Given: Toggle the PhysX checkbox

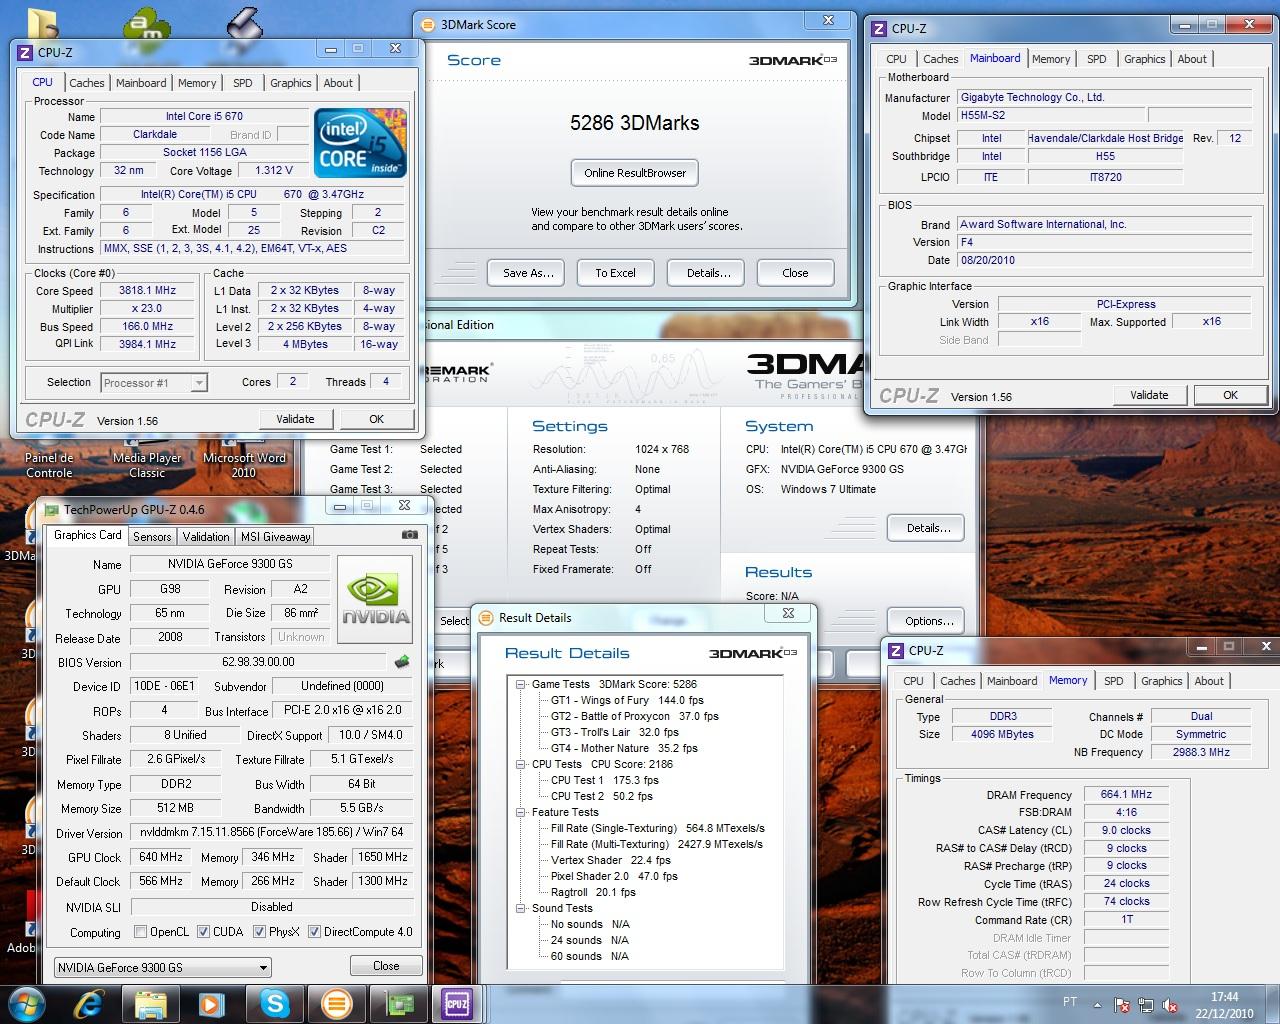Looking at the screenshot, I should click(x=259, y=932).
